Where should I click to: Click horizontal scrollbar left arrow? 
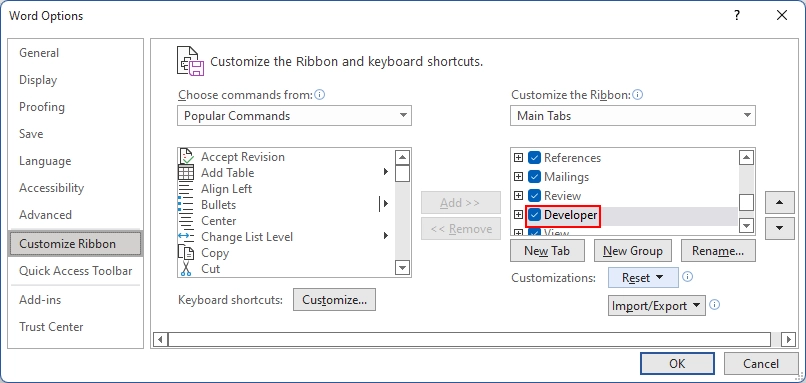point(160,339)
